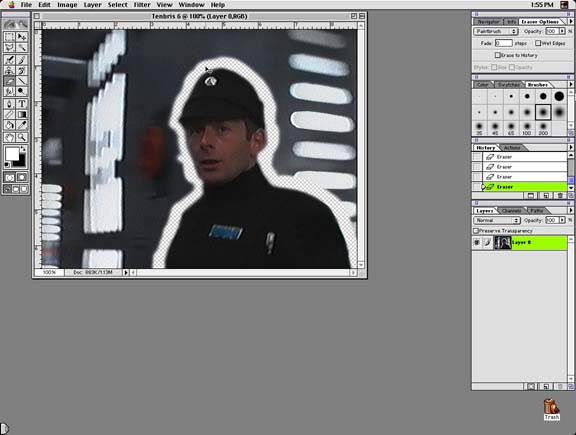Select the Eraser tool in toolbox
Image resolution: width=576 pixels, height=435 pixels.
pyautogui.click(x=10, y=81)
